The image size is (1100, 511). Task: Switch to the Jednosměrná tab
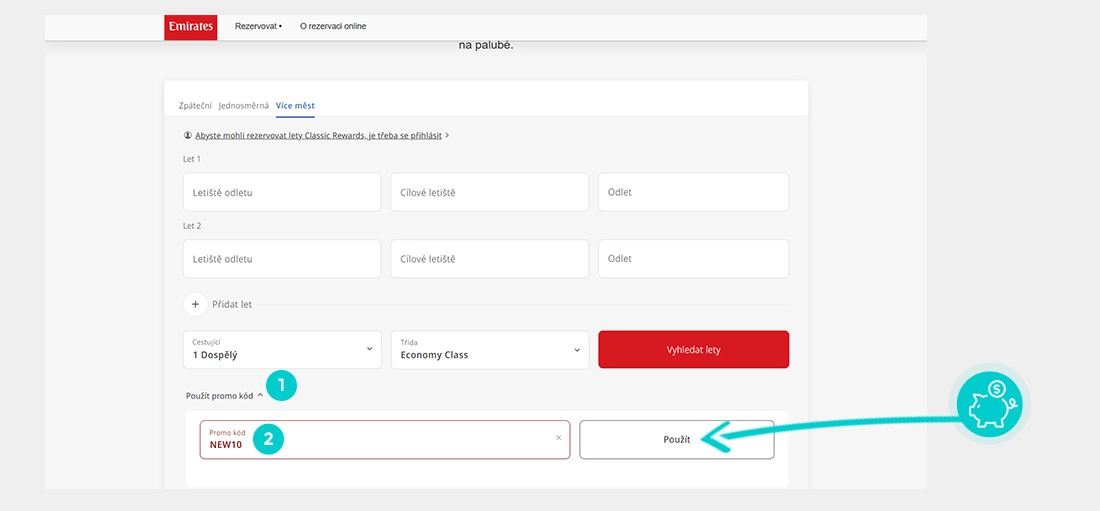[x=243, y=106]
